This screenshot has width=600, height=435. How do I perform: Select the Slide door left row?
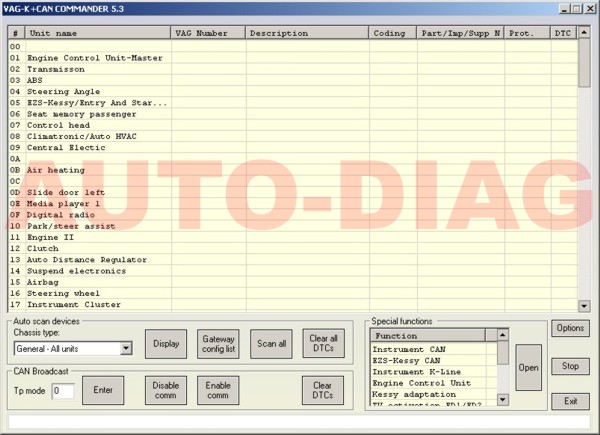[x=293, y=192]
